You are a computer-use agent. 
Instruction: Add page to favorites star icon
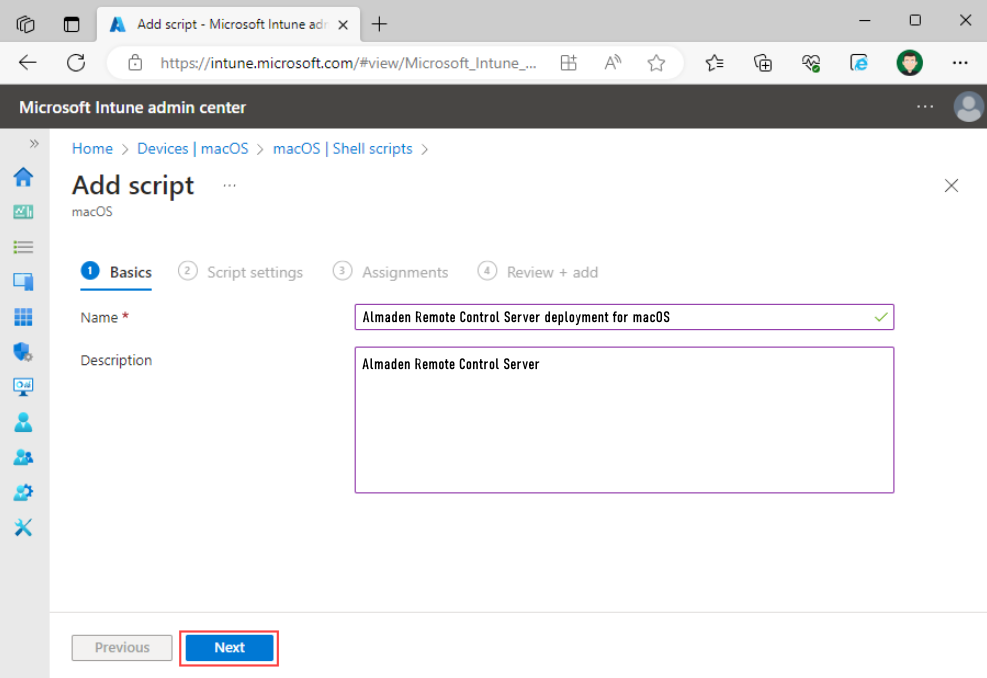(656, 62)
